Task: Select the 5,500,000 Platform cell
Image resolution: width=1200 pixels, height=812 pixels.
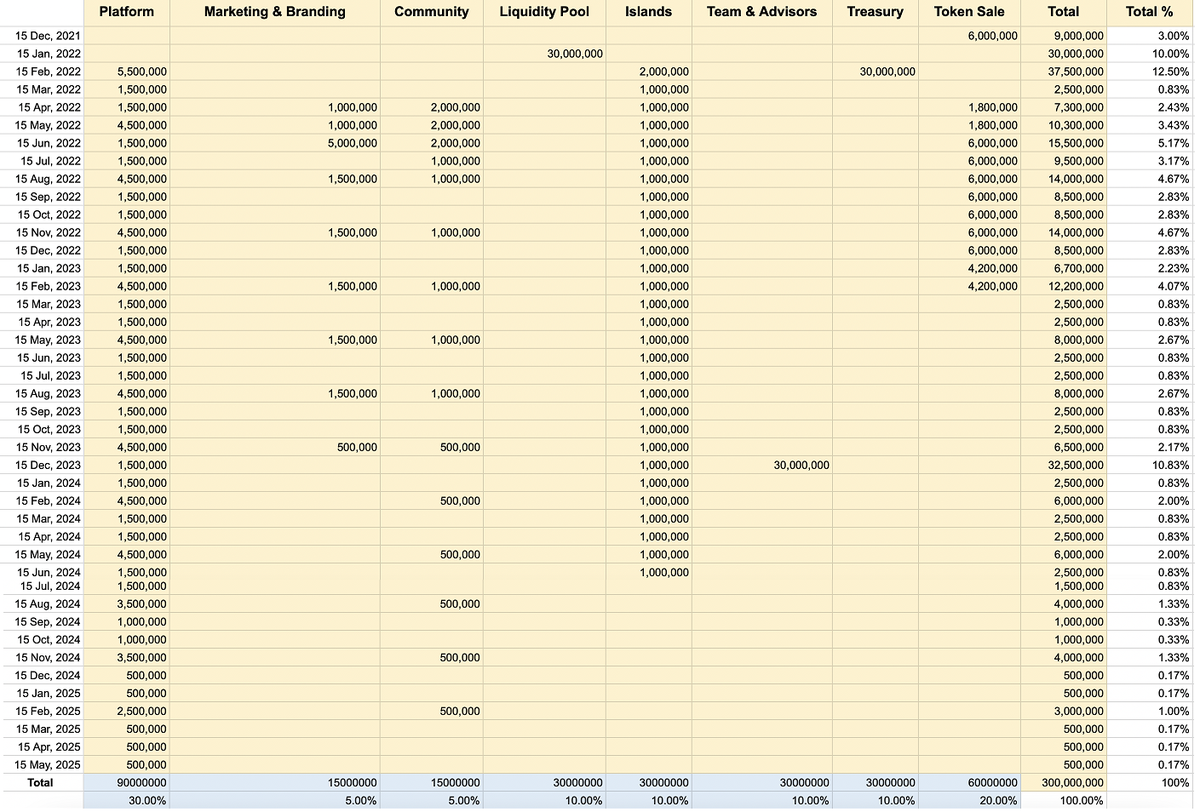Action: [x=142, y=72]
